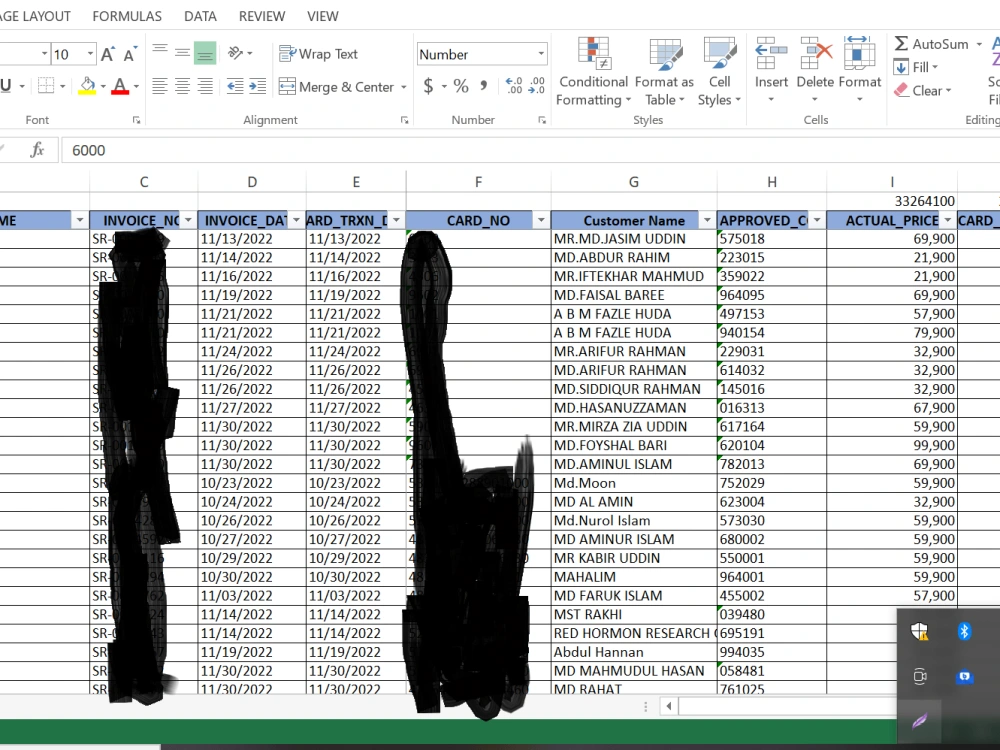Open the Customer Name column filter
This screenshot has width=1000, height=750.
tap(707, 221)
